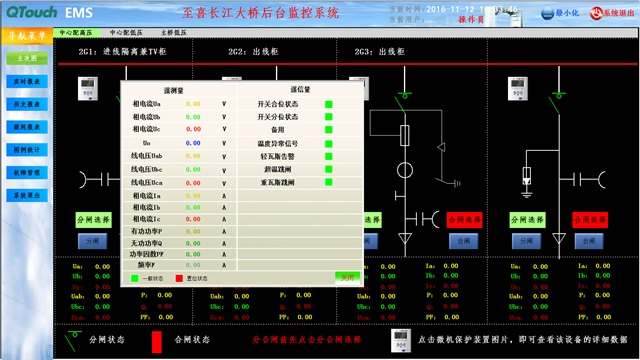Click the 开关分位状态 green indicator
Viewport: 640px width, 360px height.
click(329, 117)
